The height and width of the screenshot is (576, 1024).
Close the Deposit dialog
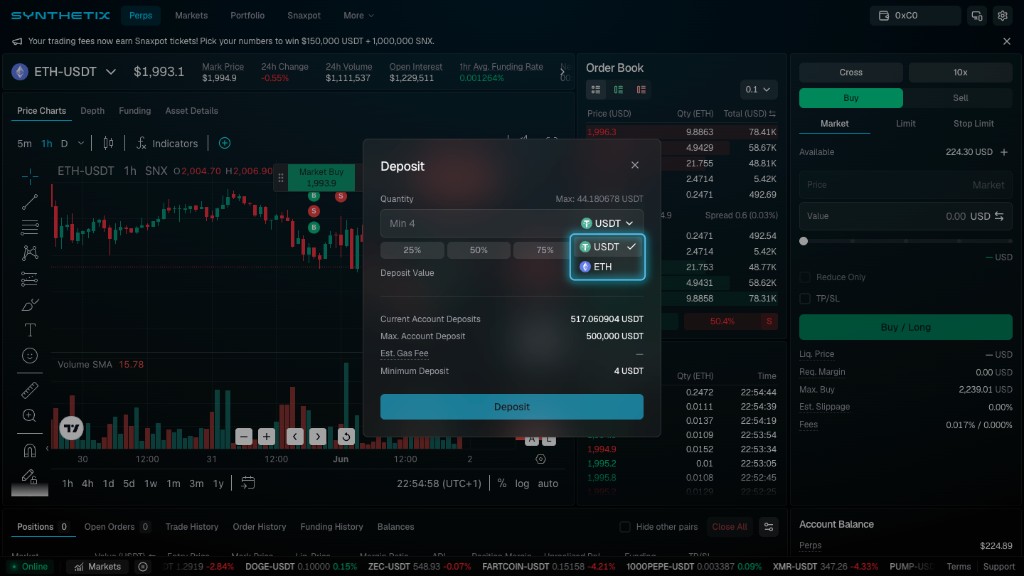pyautogui.click(x=635, y=165)
